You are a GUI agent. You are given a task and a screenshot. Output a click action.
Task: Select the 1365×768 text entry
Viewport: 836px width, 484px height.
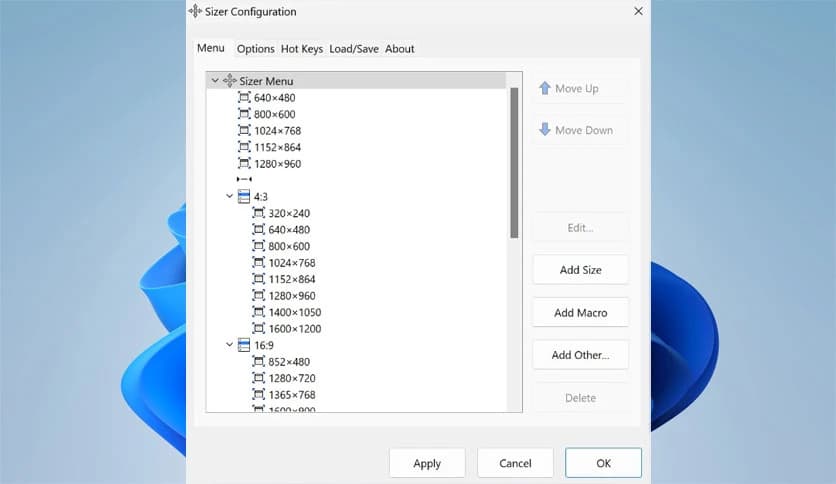292,395
